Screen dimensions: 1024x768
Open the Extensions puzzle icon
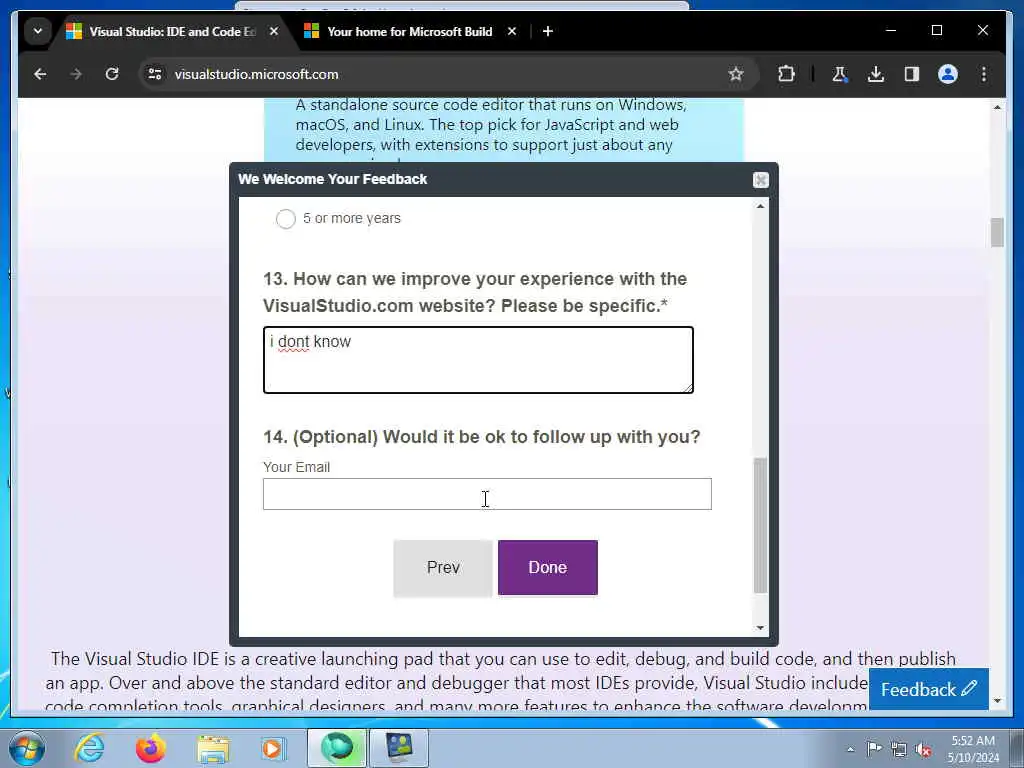tap(786, 74)
